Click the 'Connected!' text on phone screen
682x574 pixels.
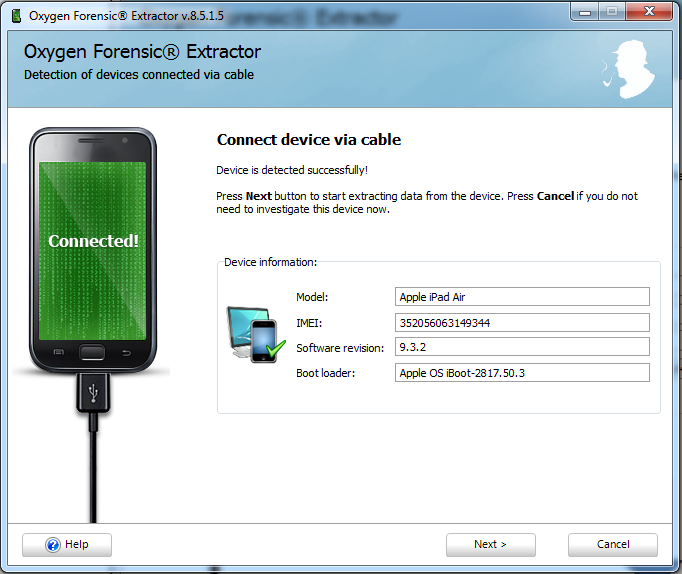(x=94, y=241)
